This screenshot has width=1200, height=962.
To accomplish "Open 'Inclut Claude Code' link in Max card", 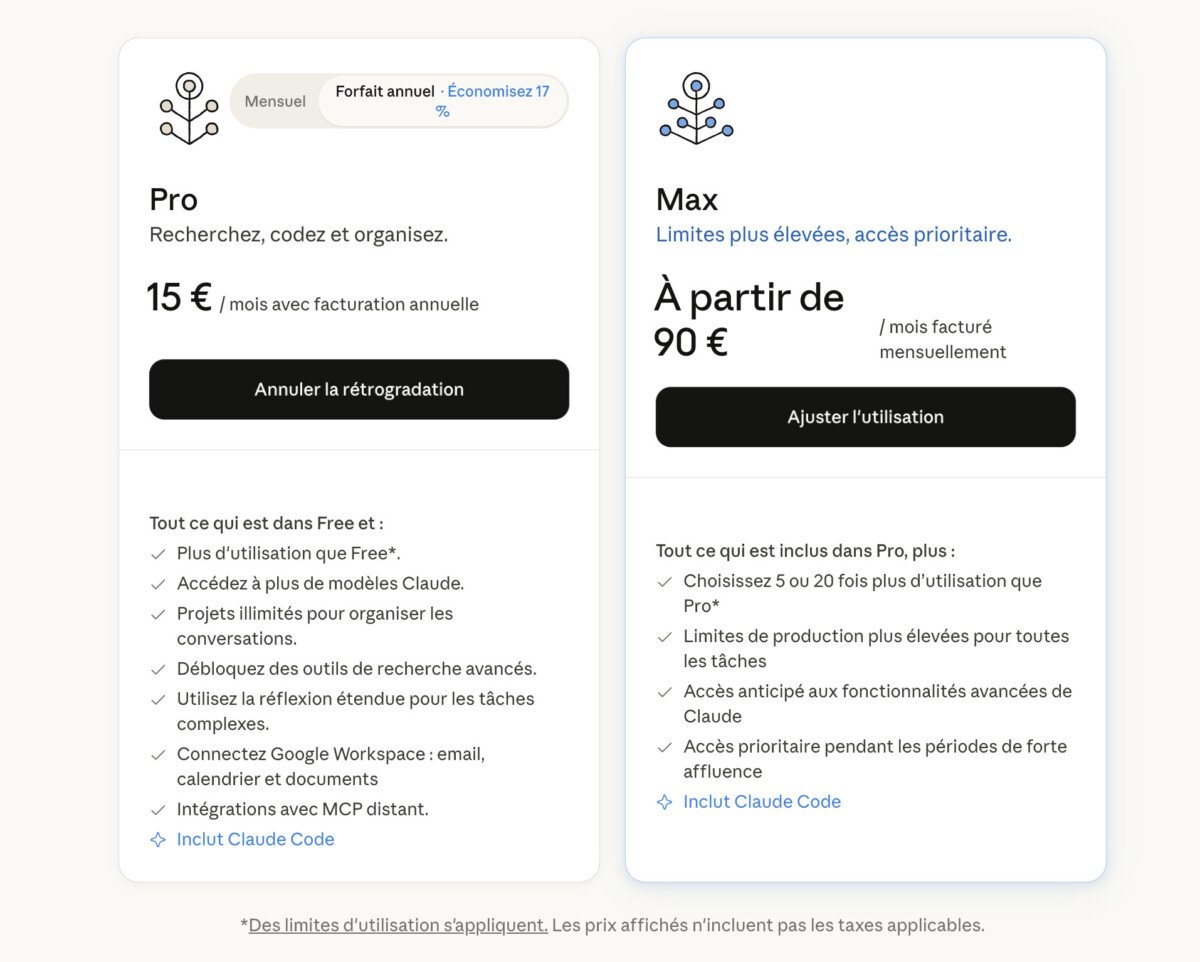I will coord(762,802).
